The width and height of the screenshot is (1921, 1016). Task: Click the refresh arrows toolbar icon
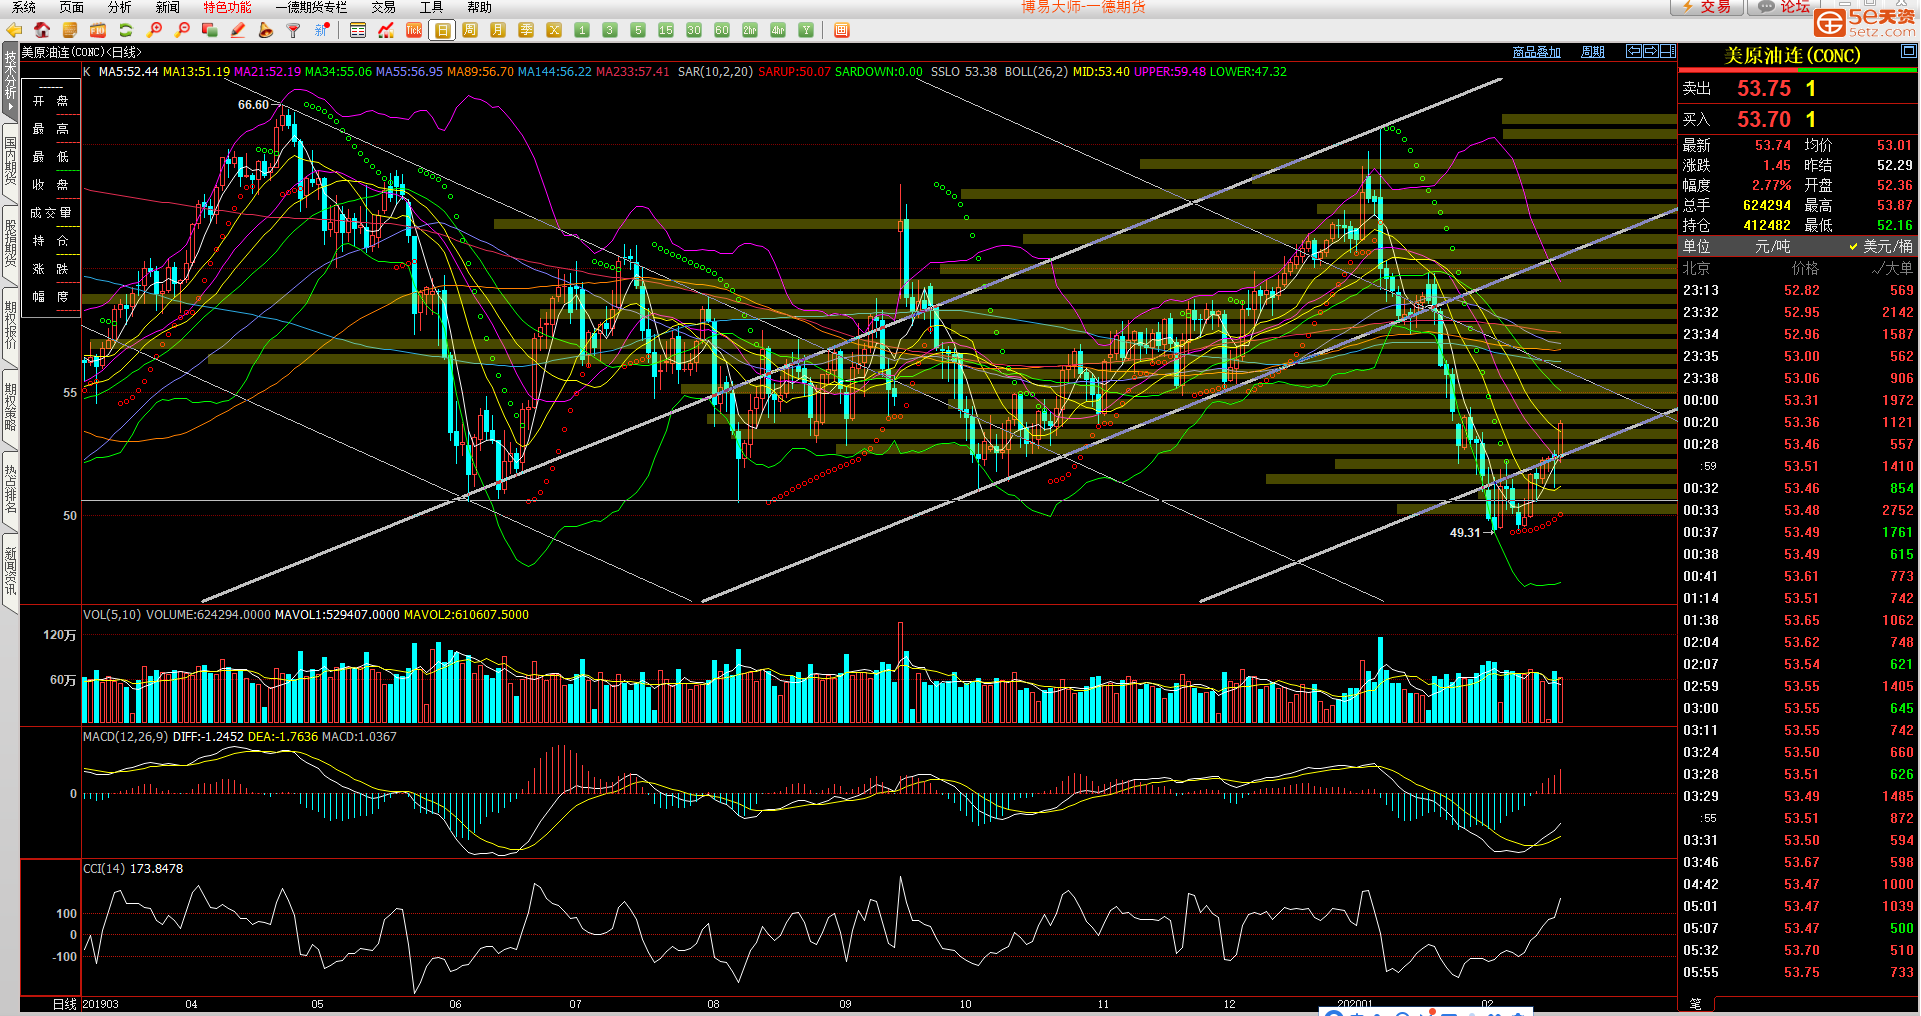(x=126, y=30)
